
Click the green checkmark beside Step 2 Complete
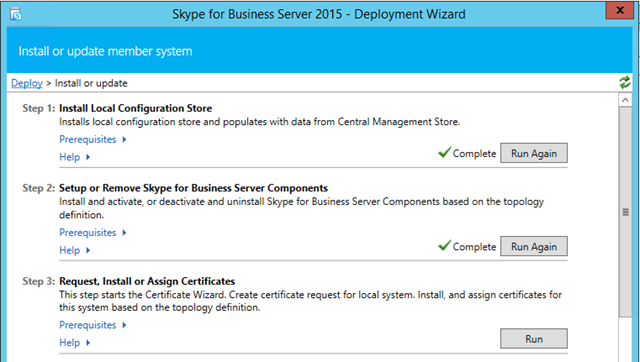(x=444, y=246)
